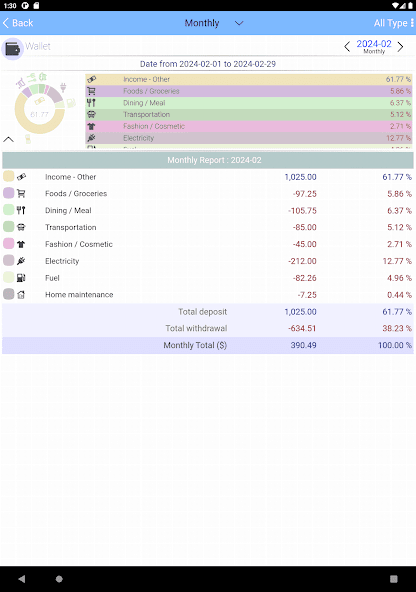Go Back to previous screen
Screen dimensions: 416x592
coord(18,23)
